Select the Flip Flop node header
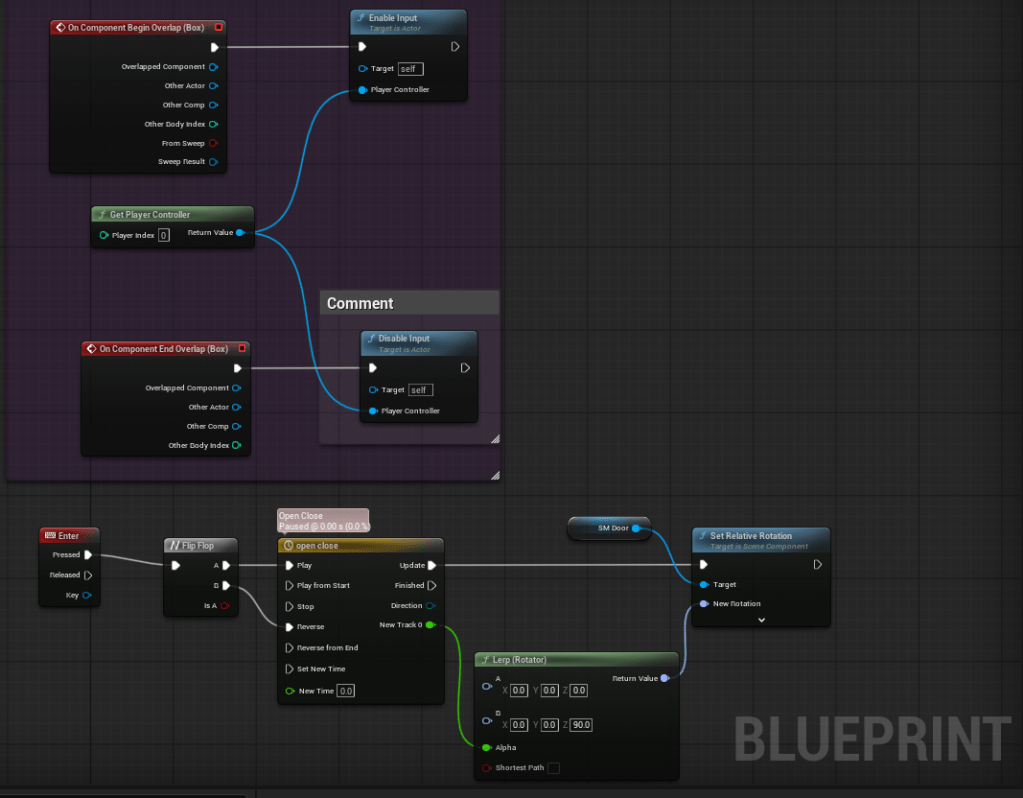1023x798 pixels. [x=201, y=545]
